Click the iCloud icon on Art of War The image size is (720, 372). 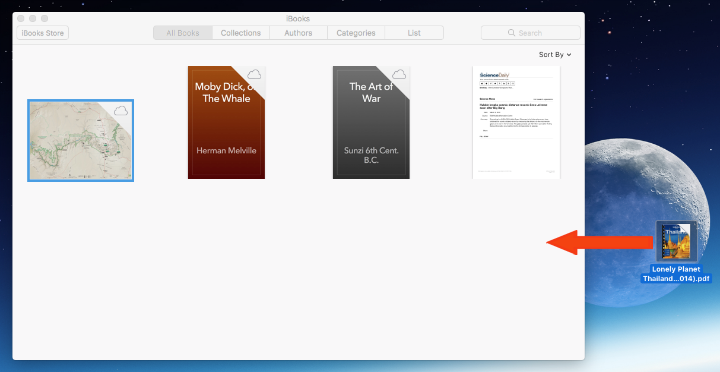(x=399, y=74)
